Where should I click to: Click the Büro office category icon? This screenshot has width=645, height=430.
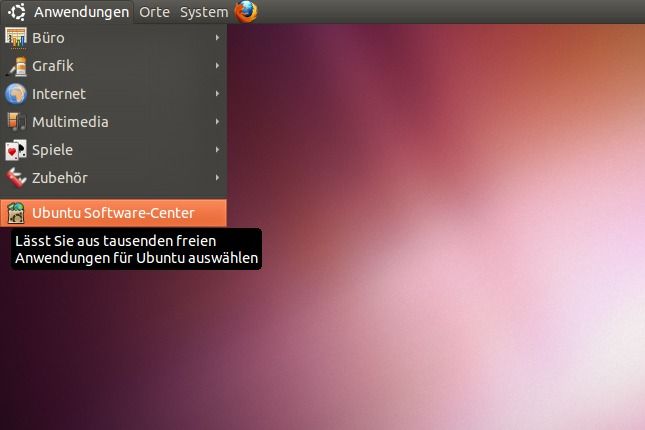pyautogui.click(x=15, y=38)
